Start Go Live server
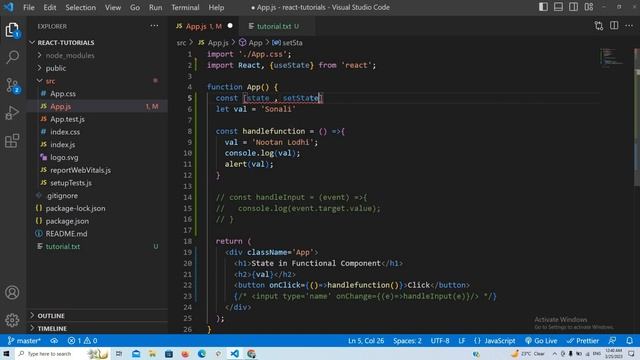This screenshot has height=360, width=640. point(541,341)
